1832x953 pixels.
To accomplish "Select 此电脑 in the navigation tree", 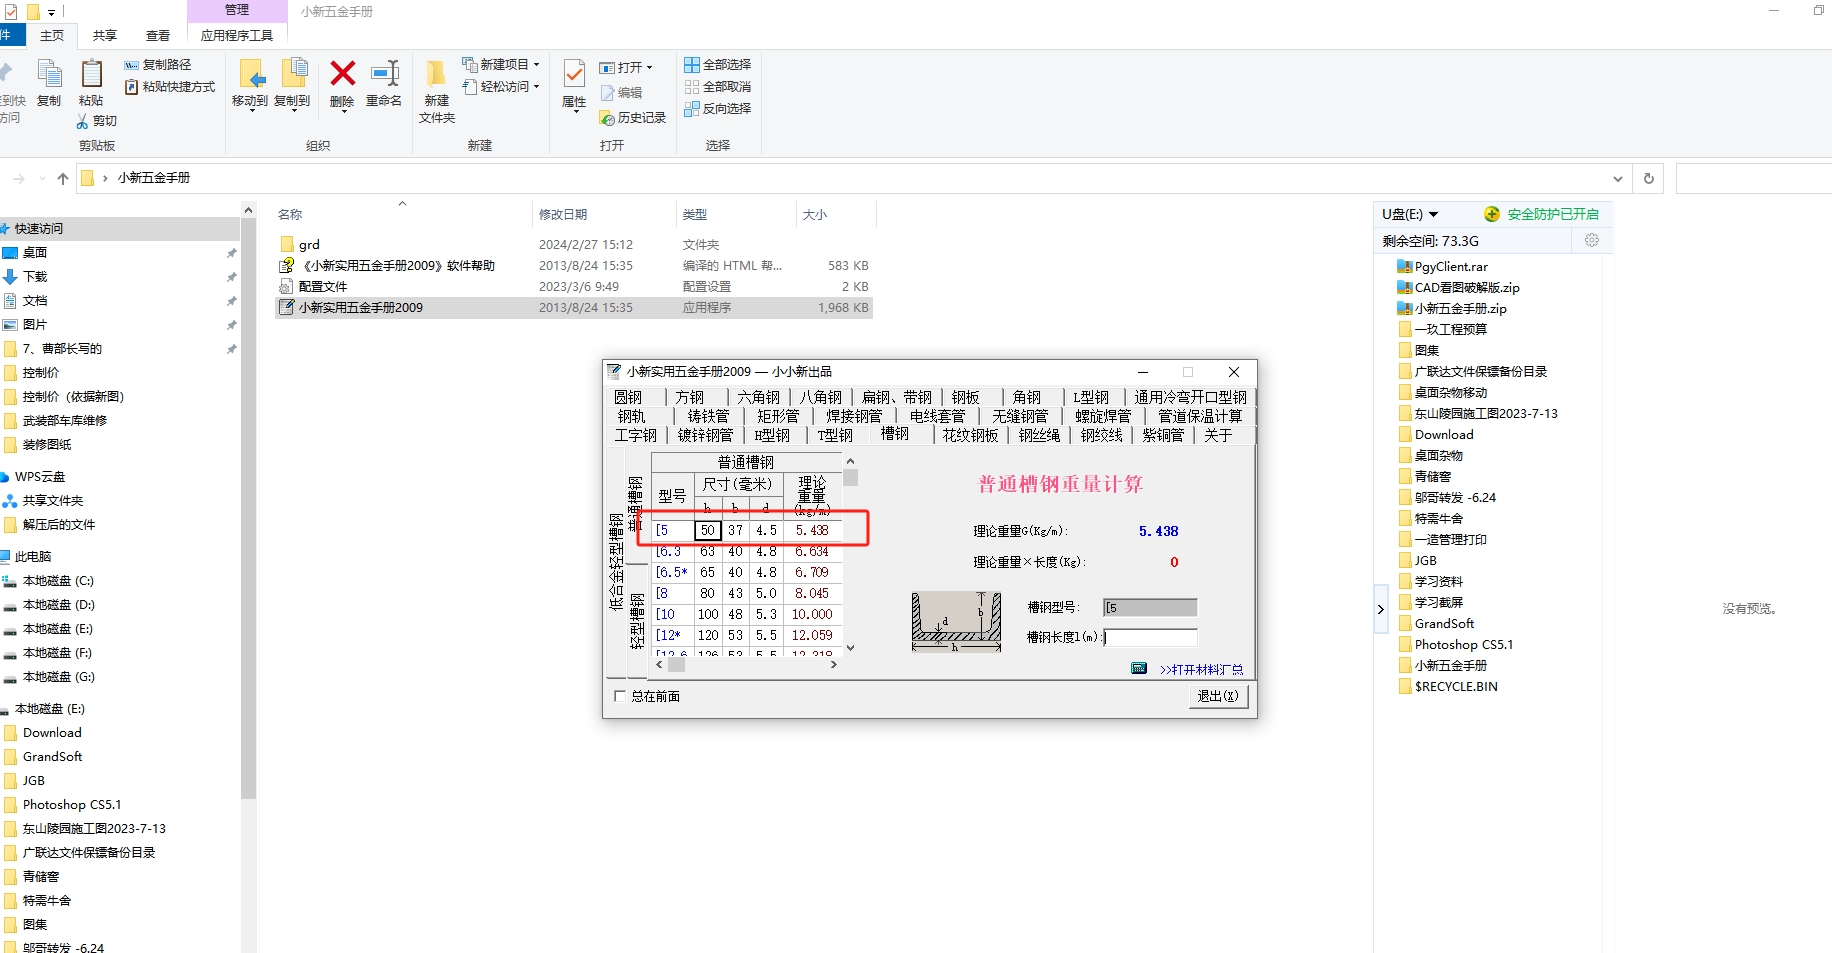I will [33, 557].
